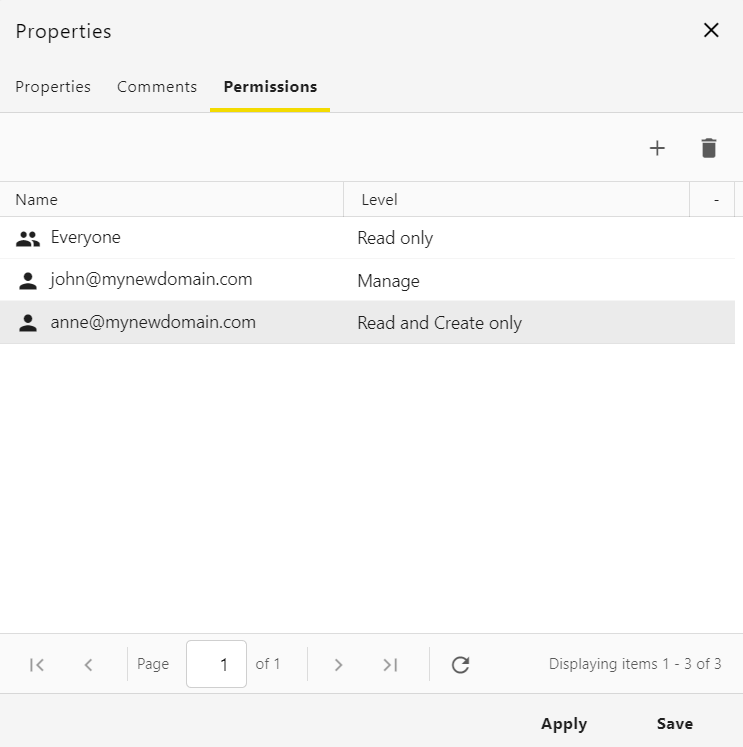
Task: Click Displaying items 1 - 3 of 3 text
Action: (635, 664)
